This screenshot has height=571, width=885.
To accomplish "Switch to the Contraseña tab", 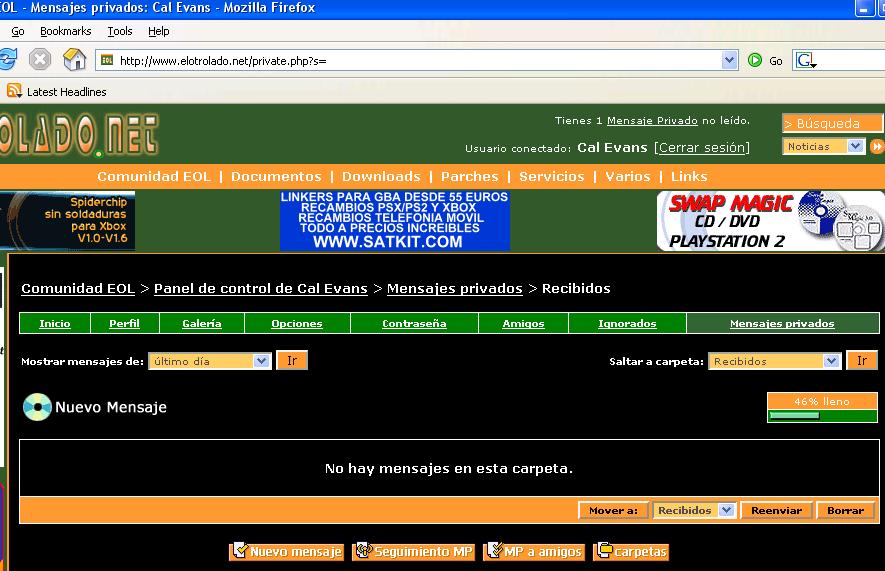I will coord(414,323).
